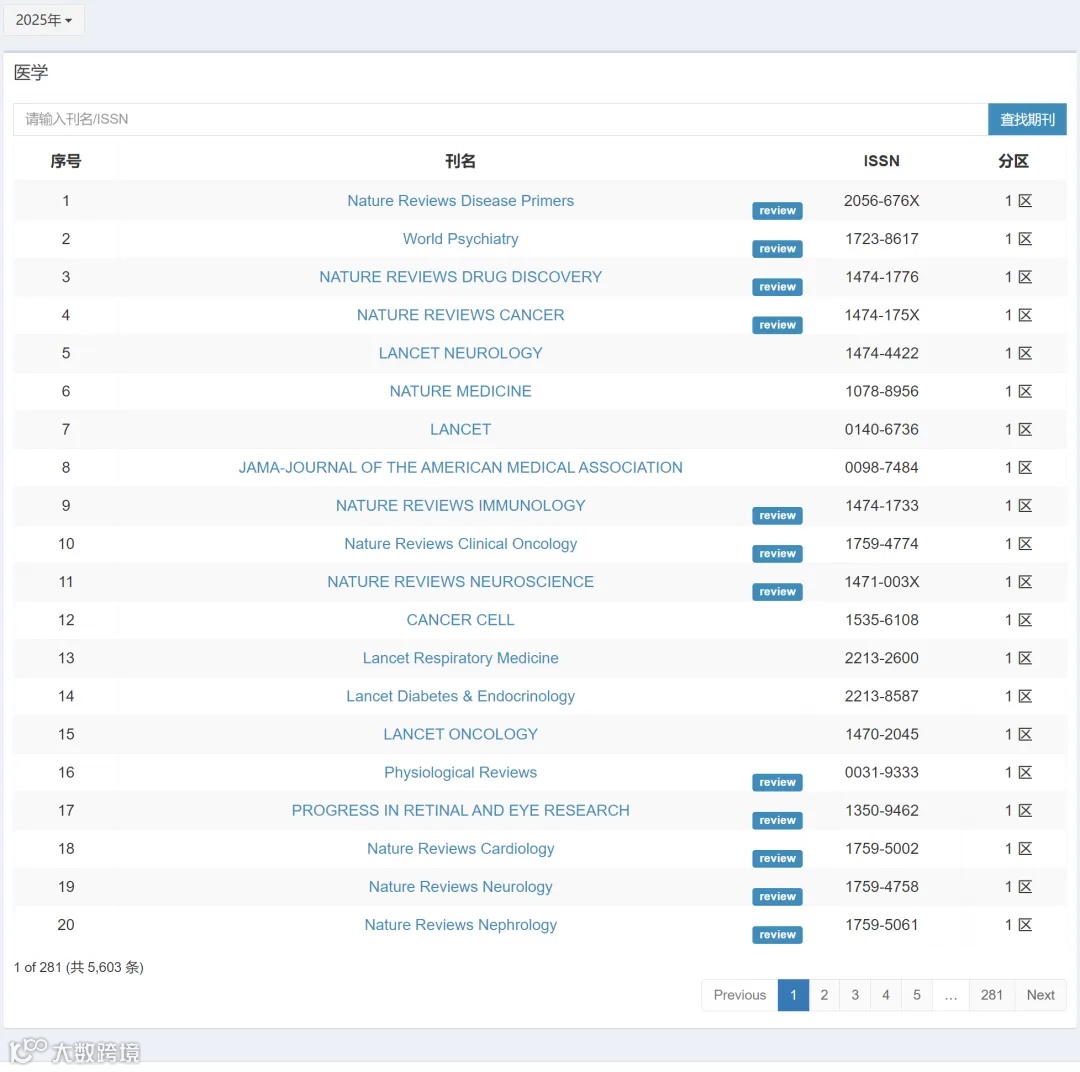Viewport: 1080px width, 1072px height.
Task: Go to page 5 in pagination
Action: (917, 995)
